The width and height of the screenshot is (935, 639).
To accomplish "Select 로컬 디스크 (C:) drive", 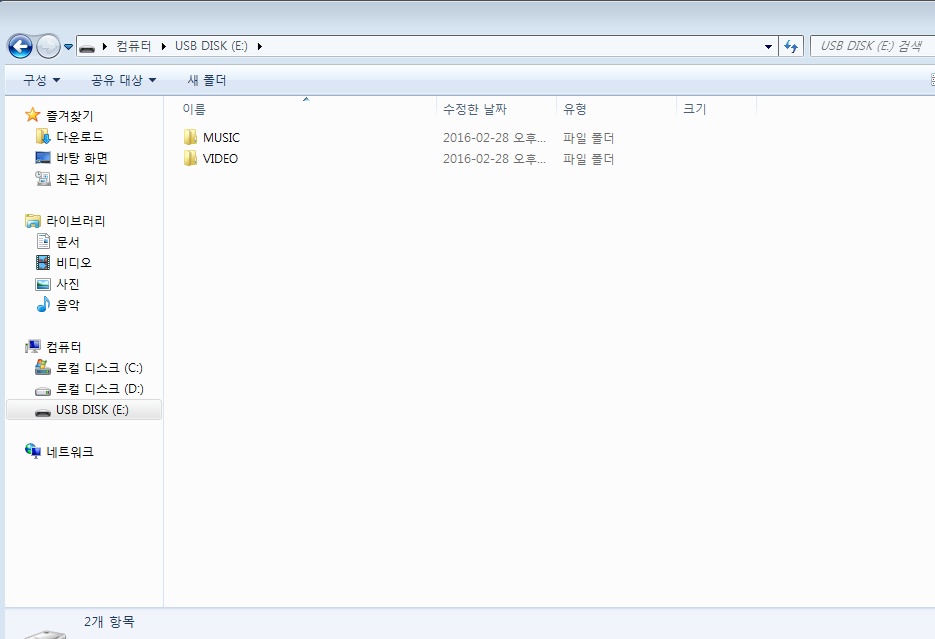I will tap(98, 367).
